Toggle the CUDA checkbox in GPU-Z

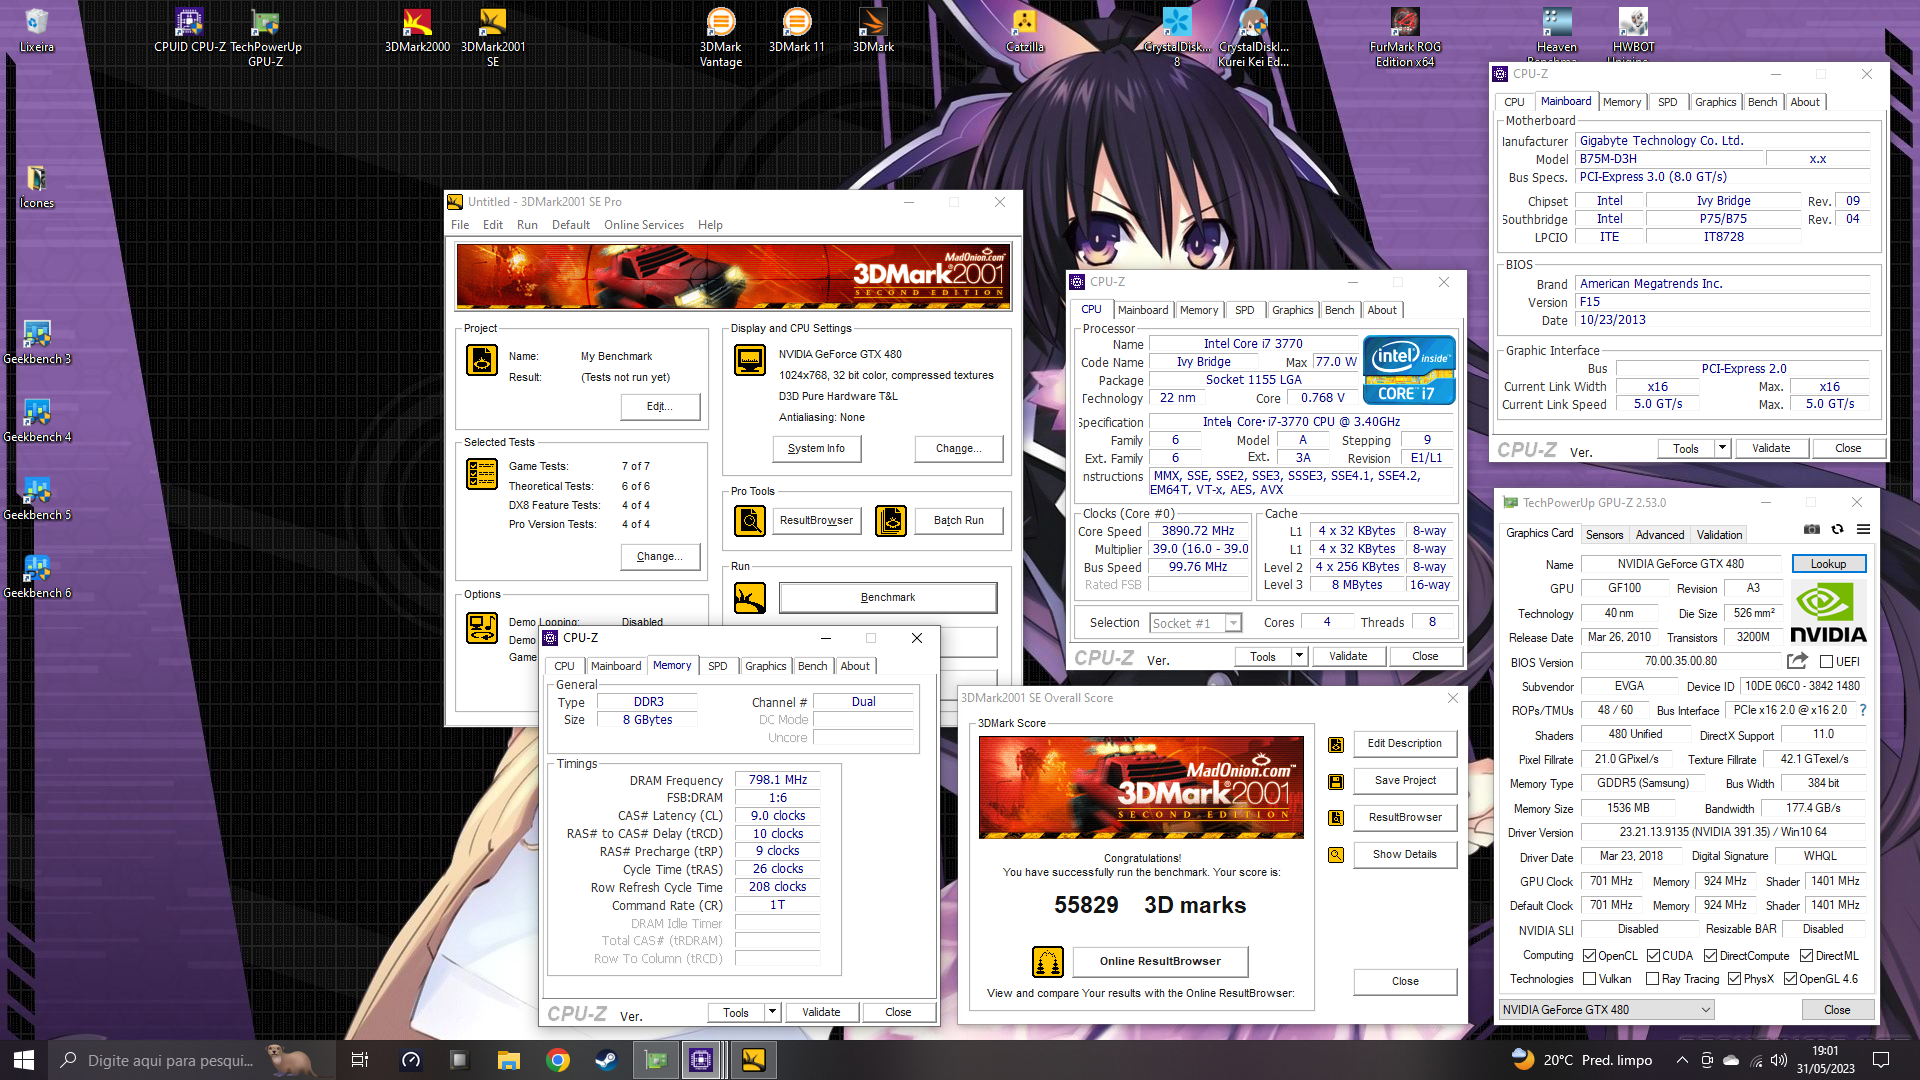1653,955
